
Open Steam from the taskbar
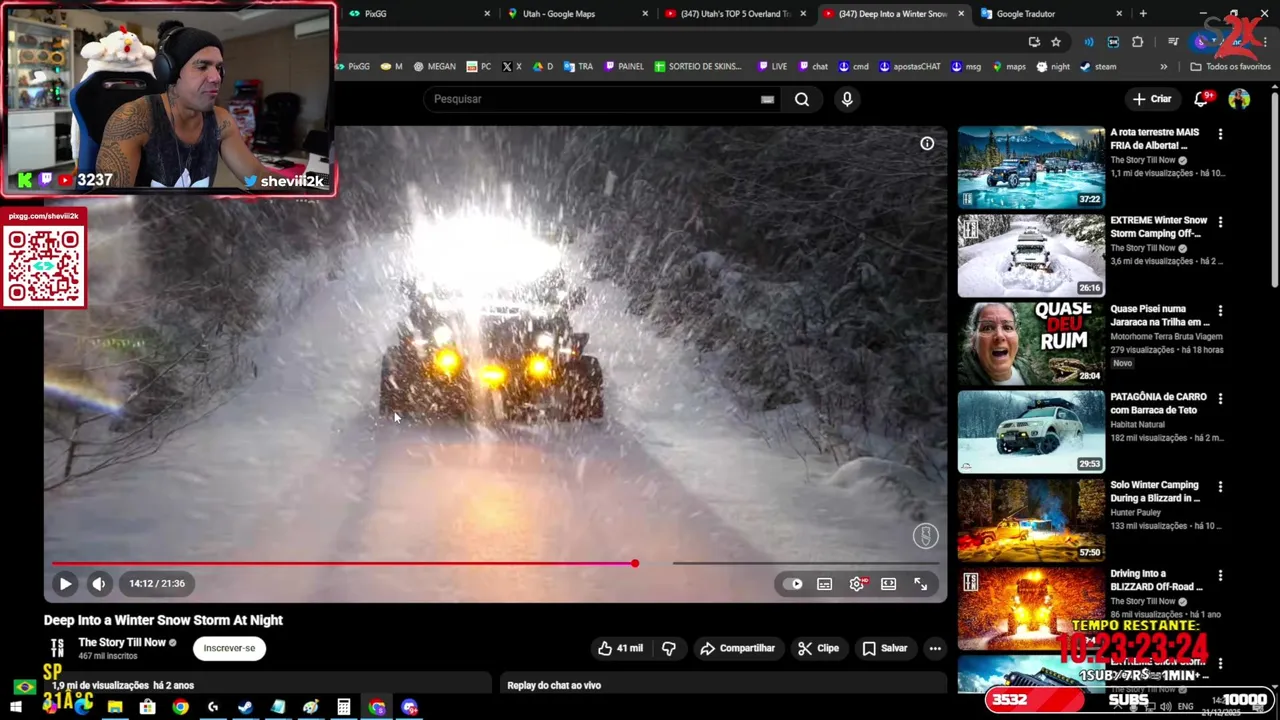[245, 707]
